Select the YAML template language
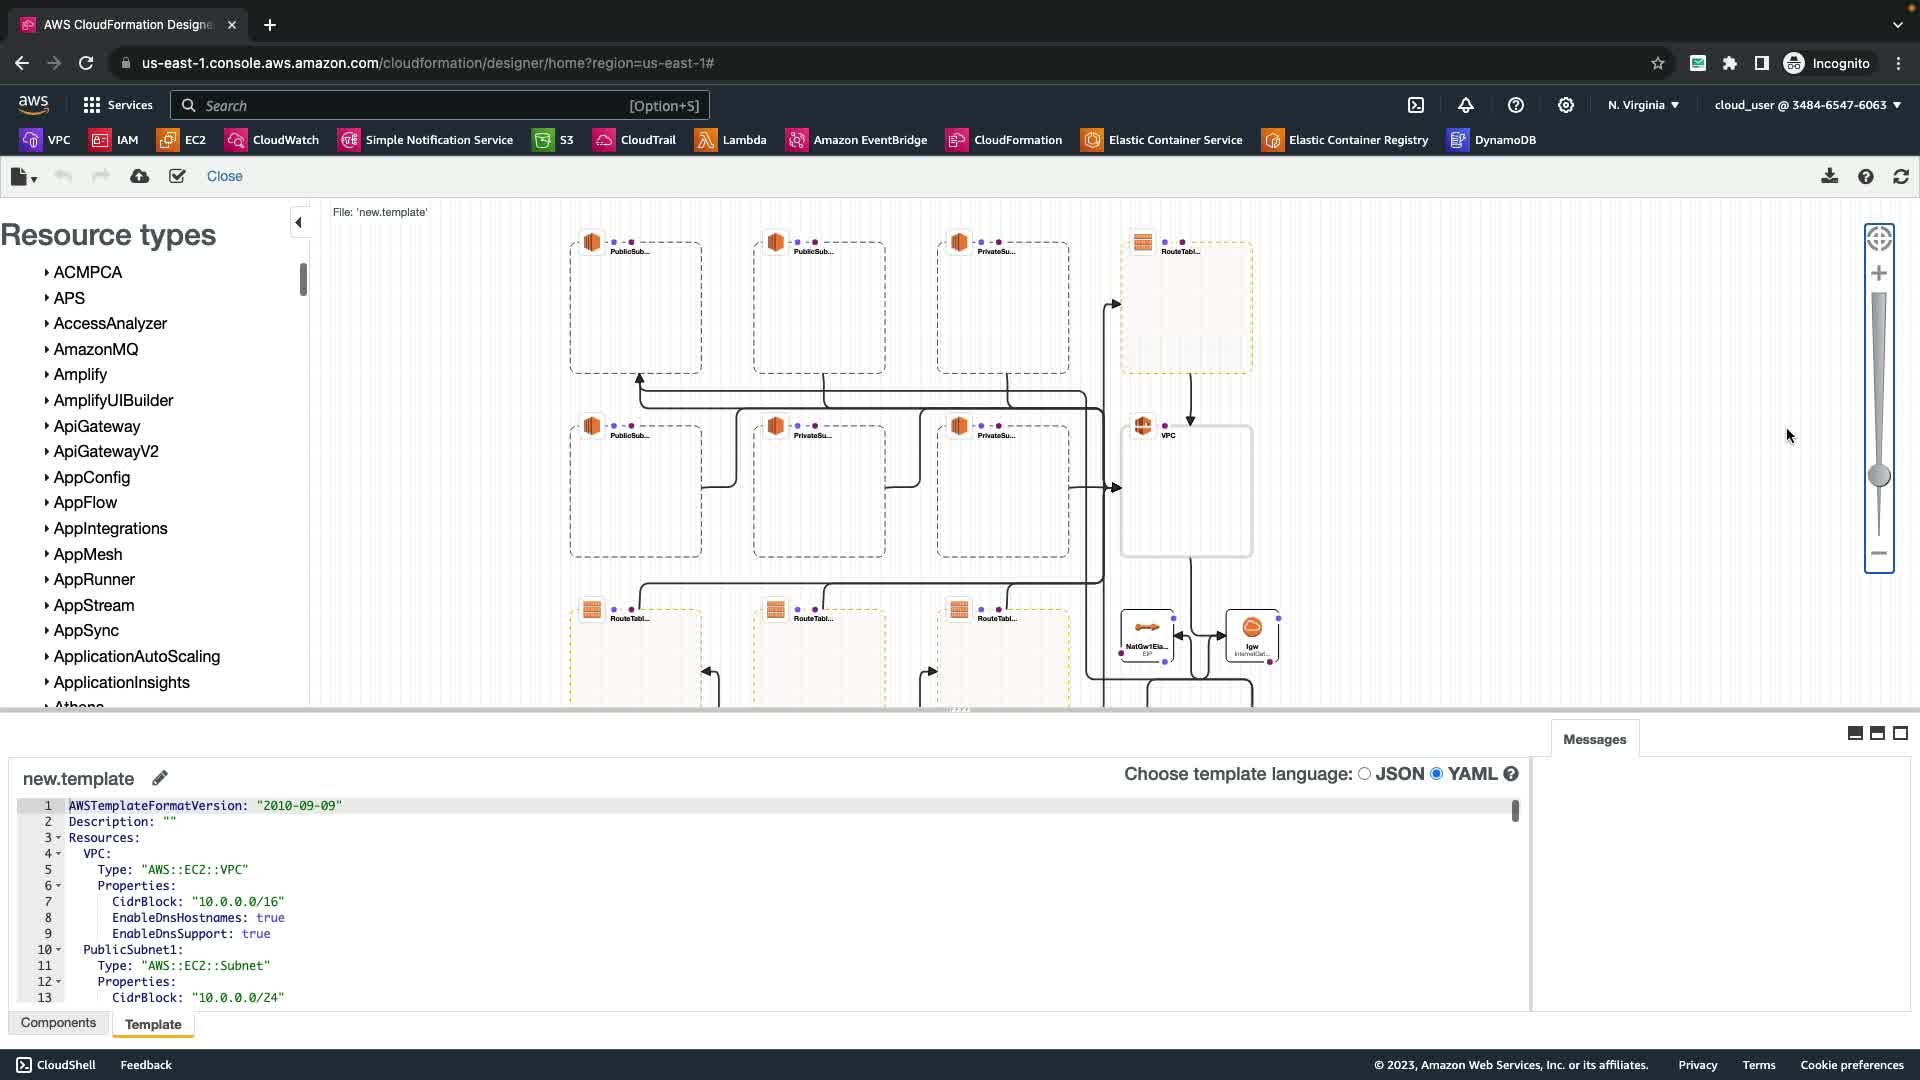This screenshot has width=1920, height=1080. point(1437,774)
